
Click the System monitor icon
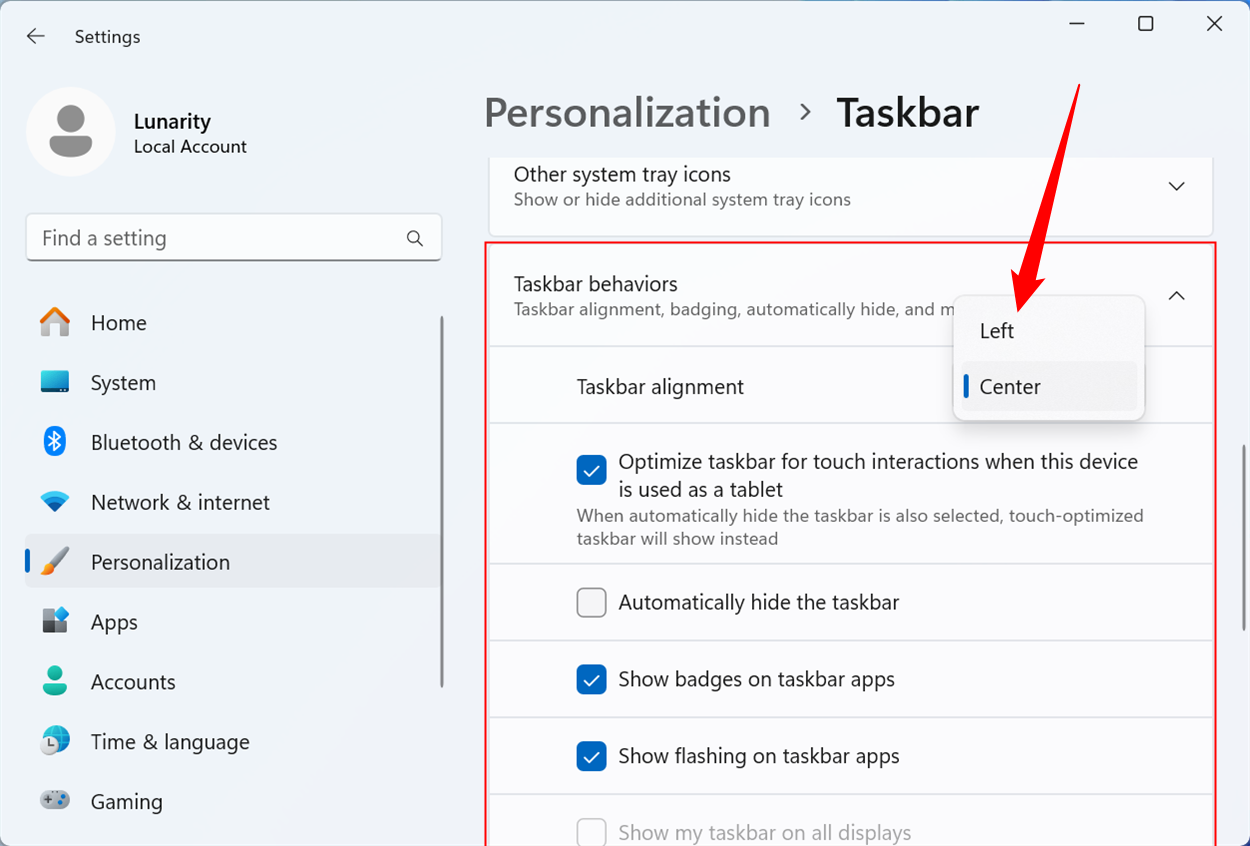(55, 382)
